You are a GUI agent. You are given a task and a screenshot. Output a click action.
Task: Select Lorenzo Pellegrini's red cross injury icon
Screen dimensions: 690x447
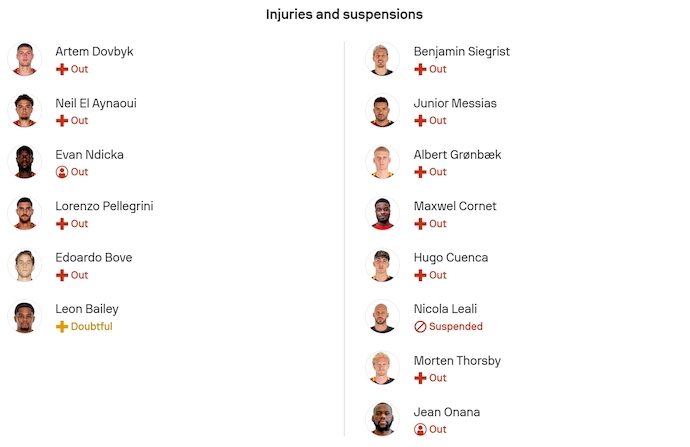point(62,224)
